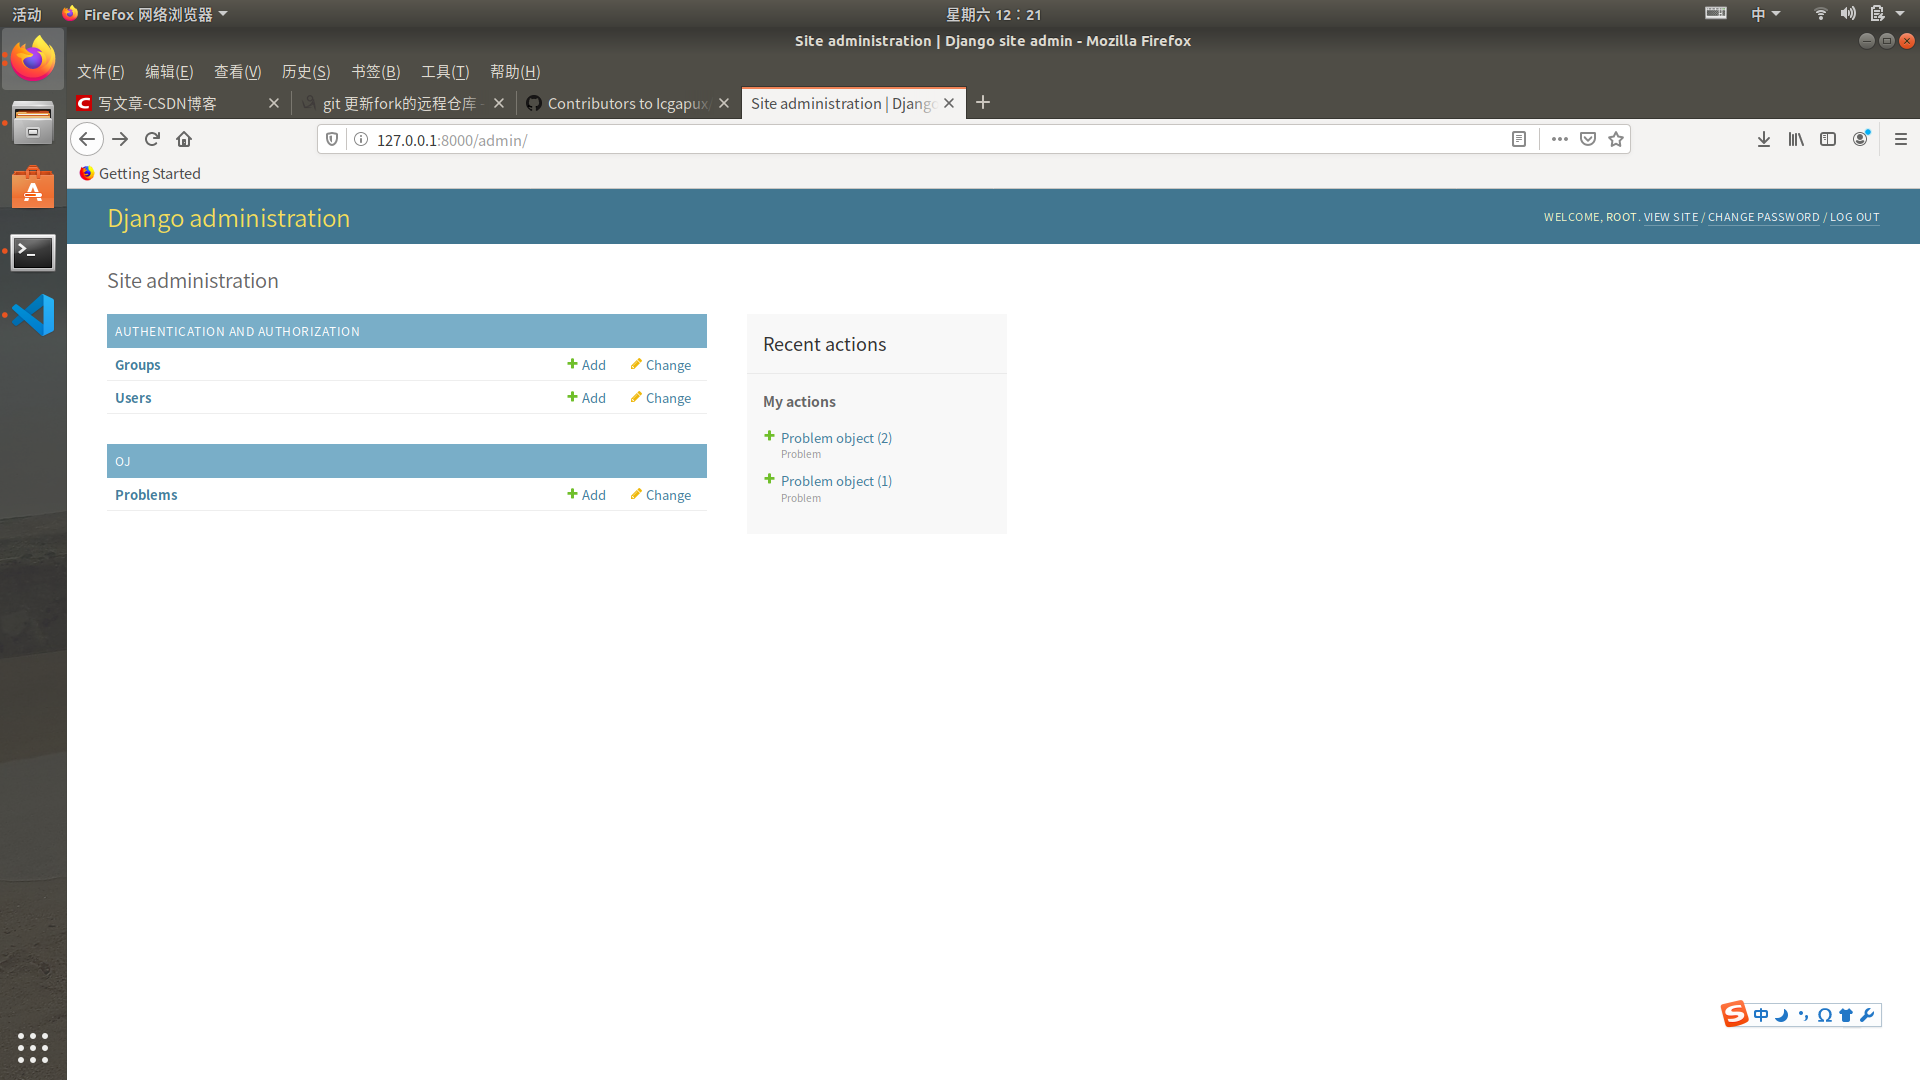Open the Library icon in the toolbar

tap(1796, 139)
